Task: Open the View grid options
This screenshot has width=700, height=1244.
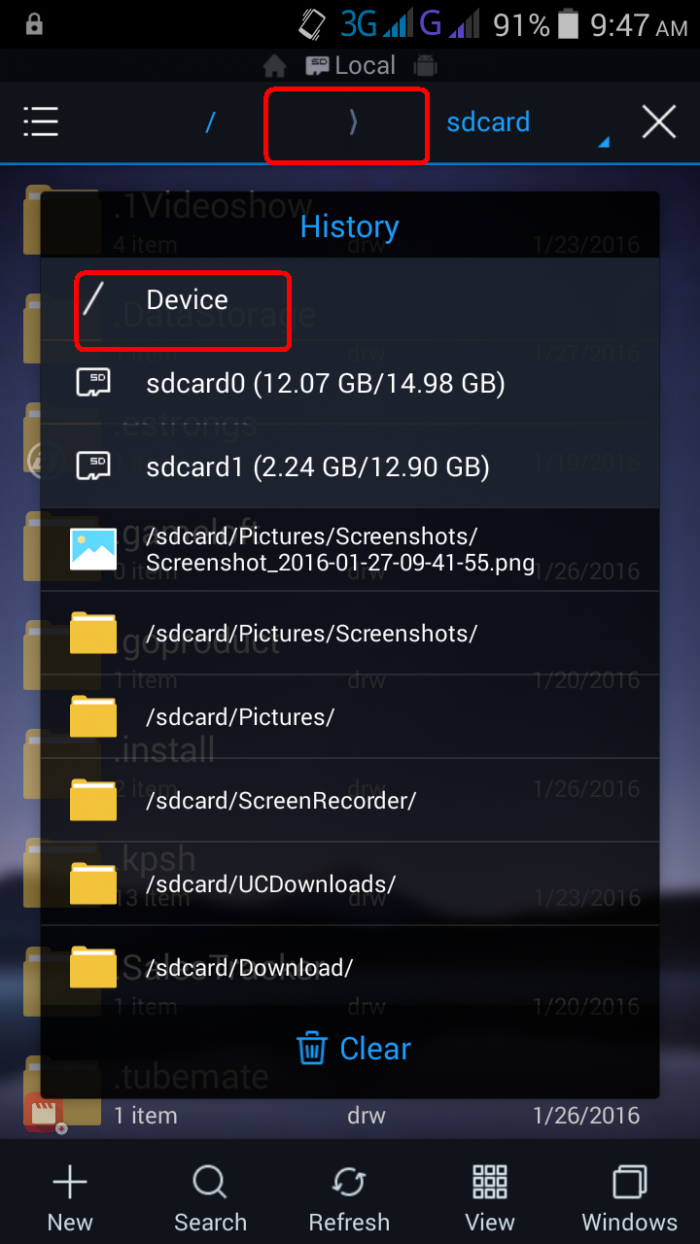Action: 490,1184
